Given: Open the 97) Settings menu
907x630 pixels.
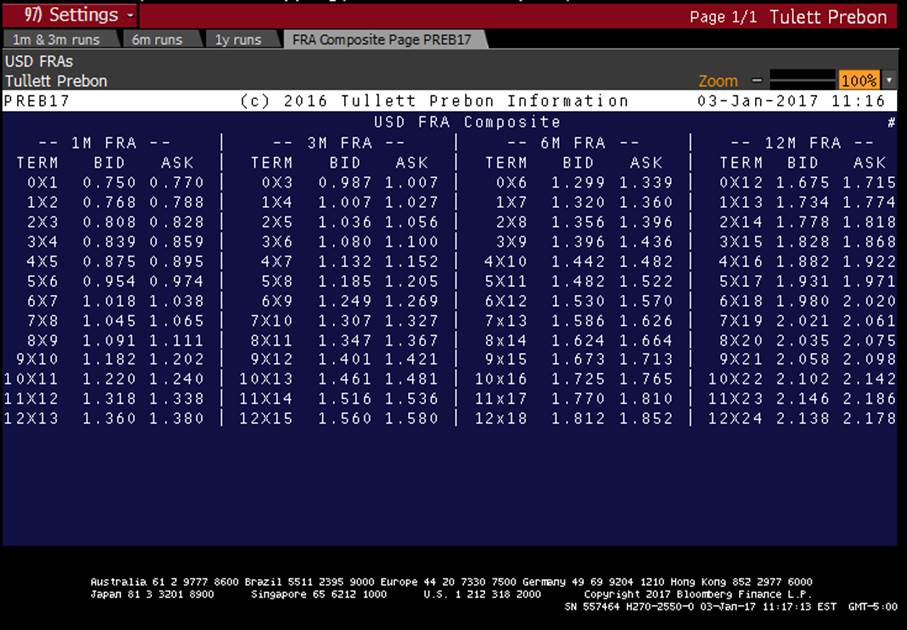Looking at the screenshot, I should click(x=69, y=15).
